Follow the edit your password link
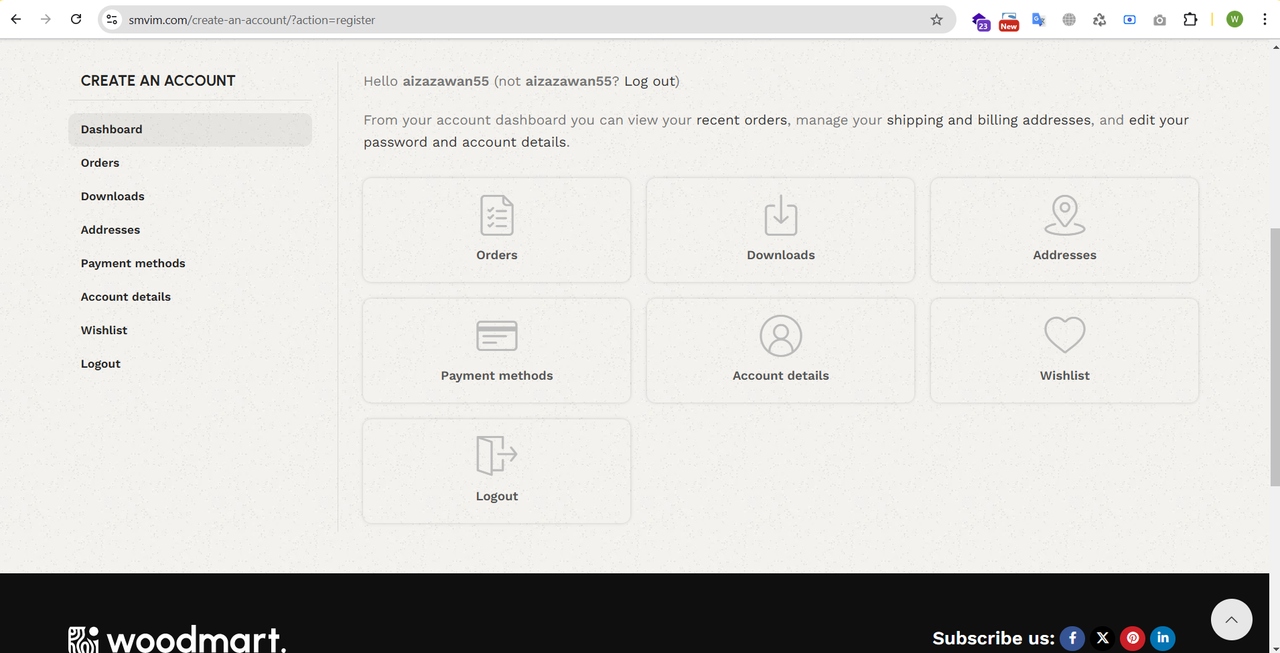This screenshot has width=1280, height=653. point(776,131)
